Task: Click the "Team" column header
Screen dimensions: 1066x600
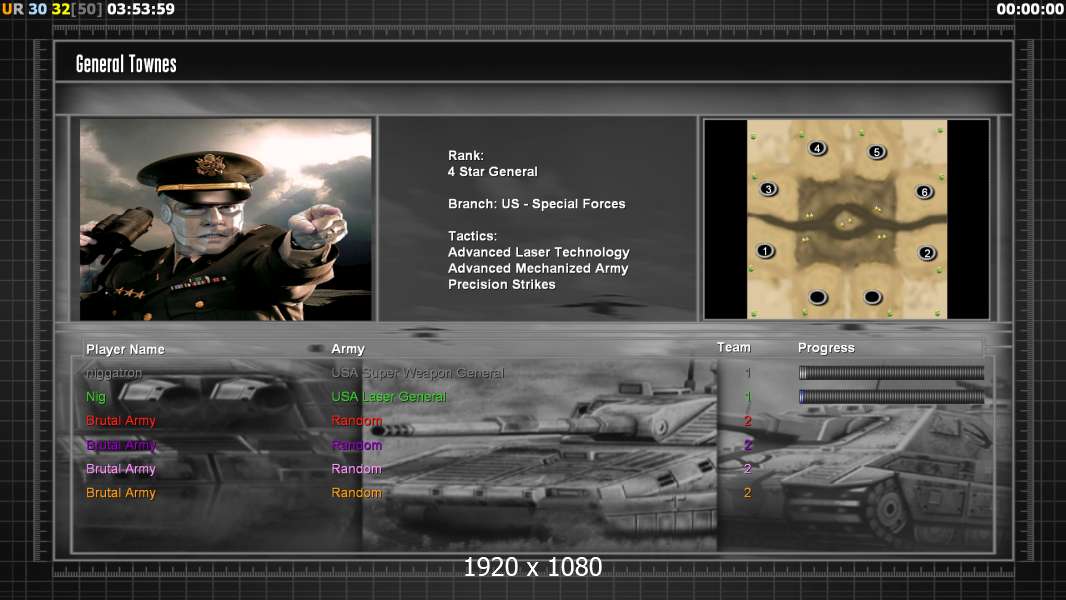Action: [x=734, y=347]
